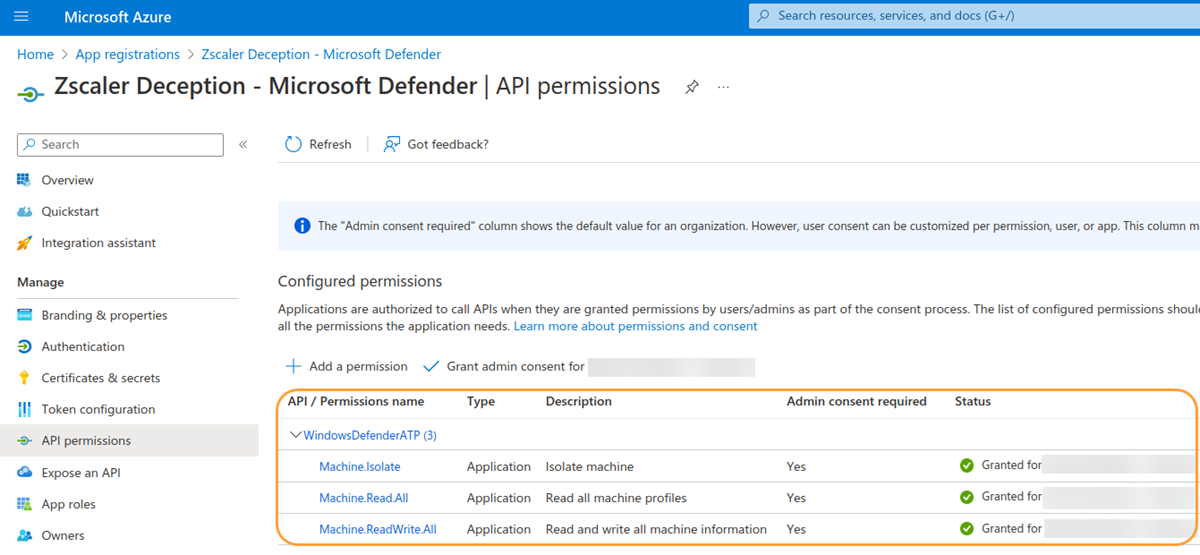Screen dimensions: 1200x555
Task: Pin the API permissions page
Action: point(691,87)
